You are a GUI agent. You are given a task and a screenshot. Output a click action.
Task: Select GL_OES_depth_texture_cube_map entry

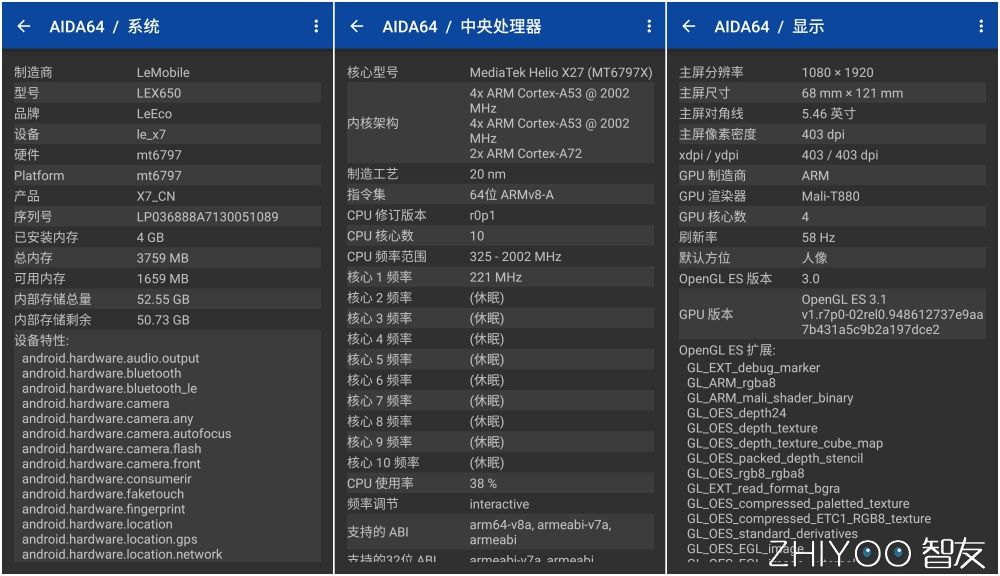pyautogui.click(x=784, y=443)
